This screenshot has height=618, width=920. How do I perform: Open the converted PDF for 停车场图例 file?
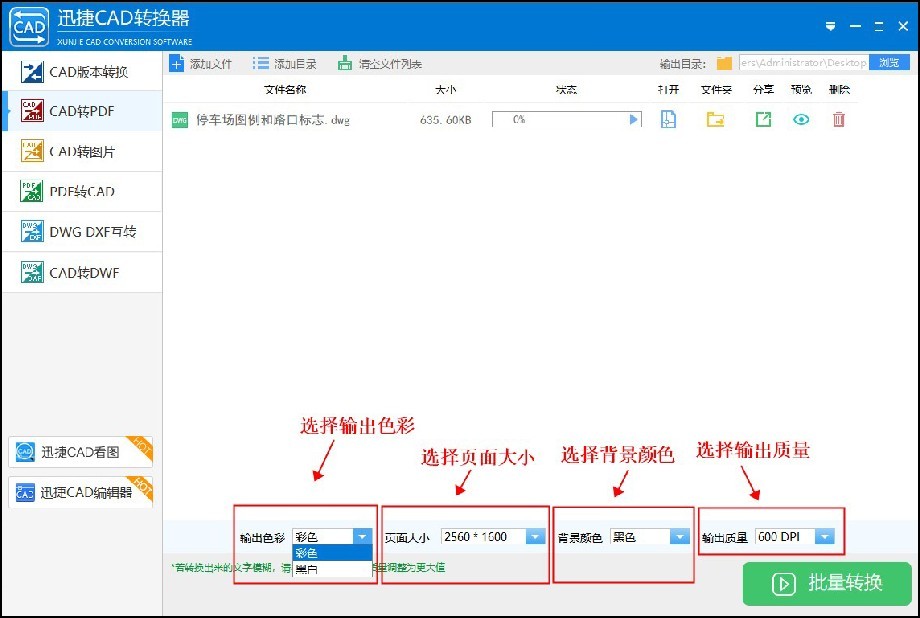coord(668,118)
